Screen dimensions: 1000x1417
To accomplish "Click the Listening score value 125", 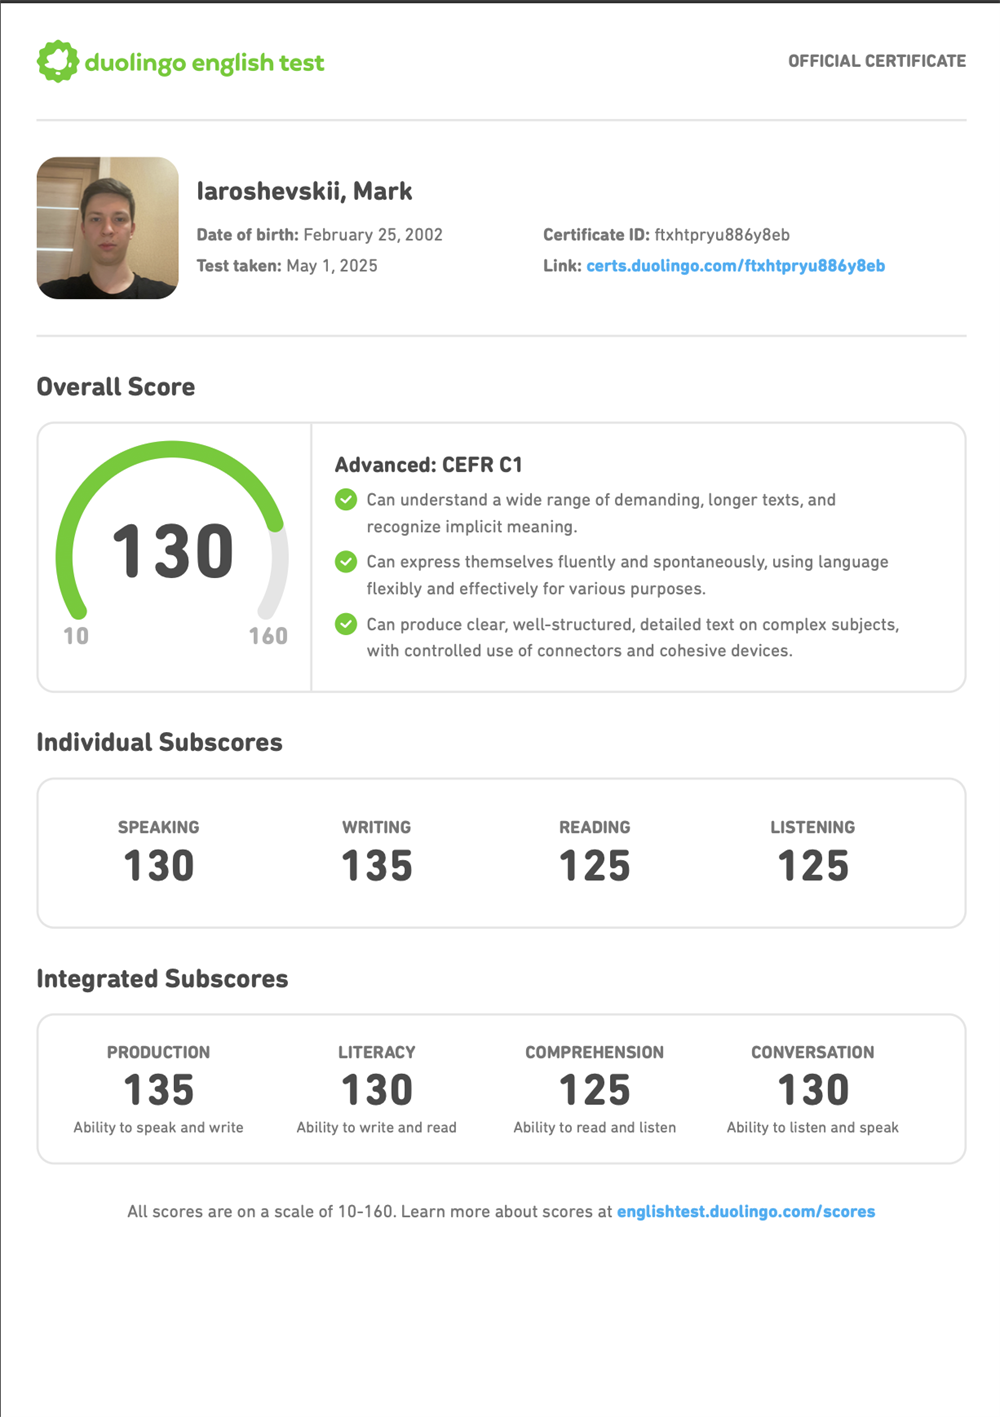I will (813, 866).
